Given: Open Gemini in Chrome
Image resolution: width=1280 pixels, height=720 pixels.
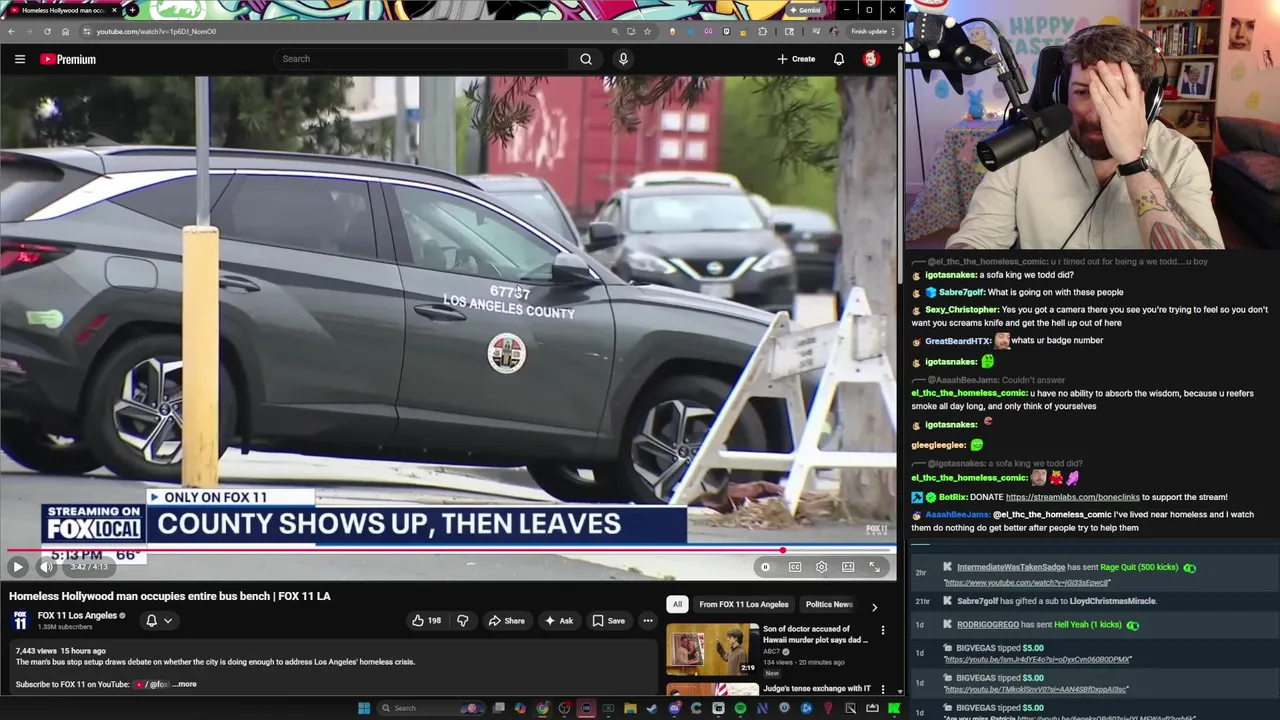Looking at the screenshot, I should click(x=805, y=10).
